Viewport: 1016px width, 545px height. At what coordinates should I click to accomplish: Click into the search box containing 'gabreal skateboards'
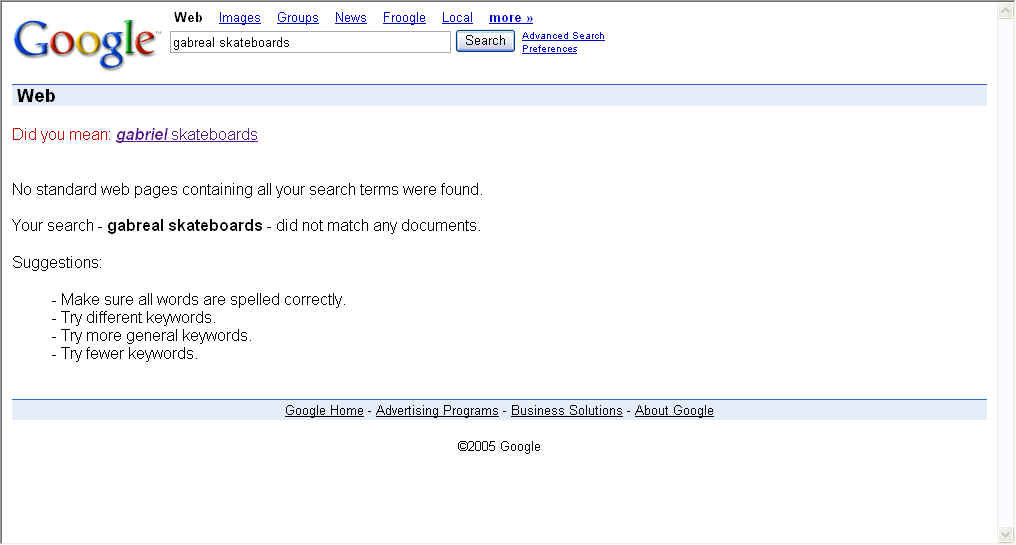(x=310, y=42)
